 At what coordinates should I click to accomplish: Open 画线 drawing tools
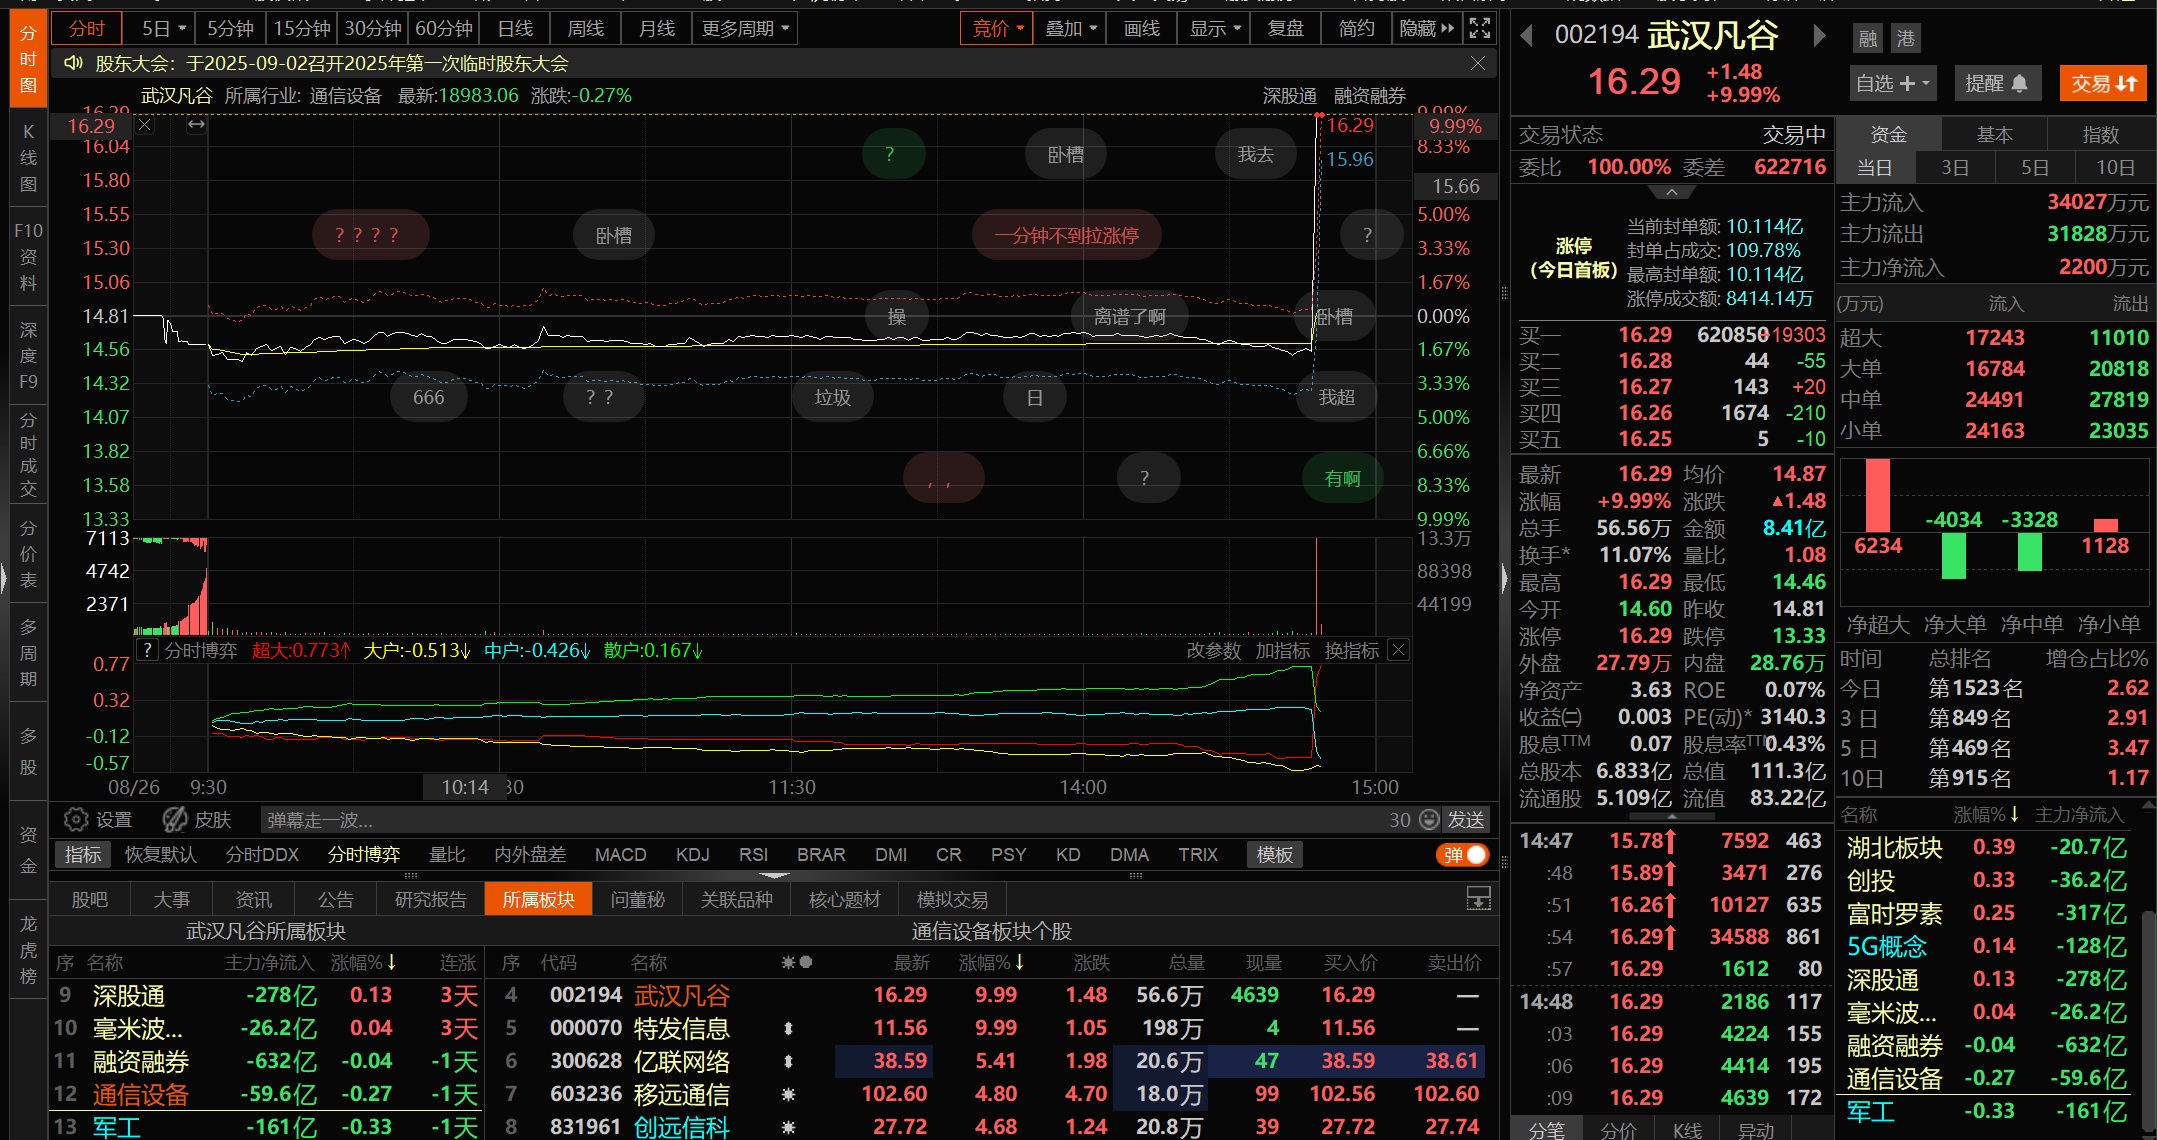point(1141,28)
